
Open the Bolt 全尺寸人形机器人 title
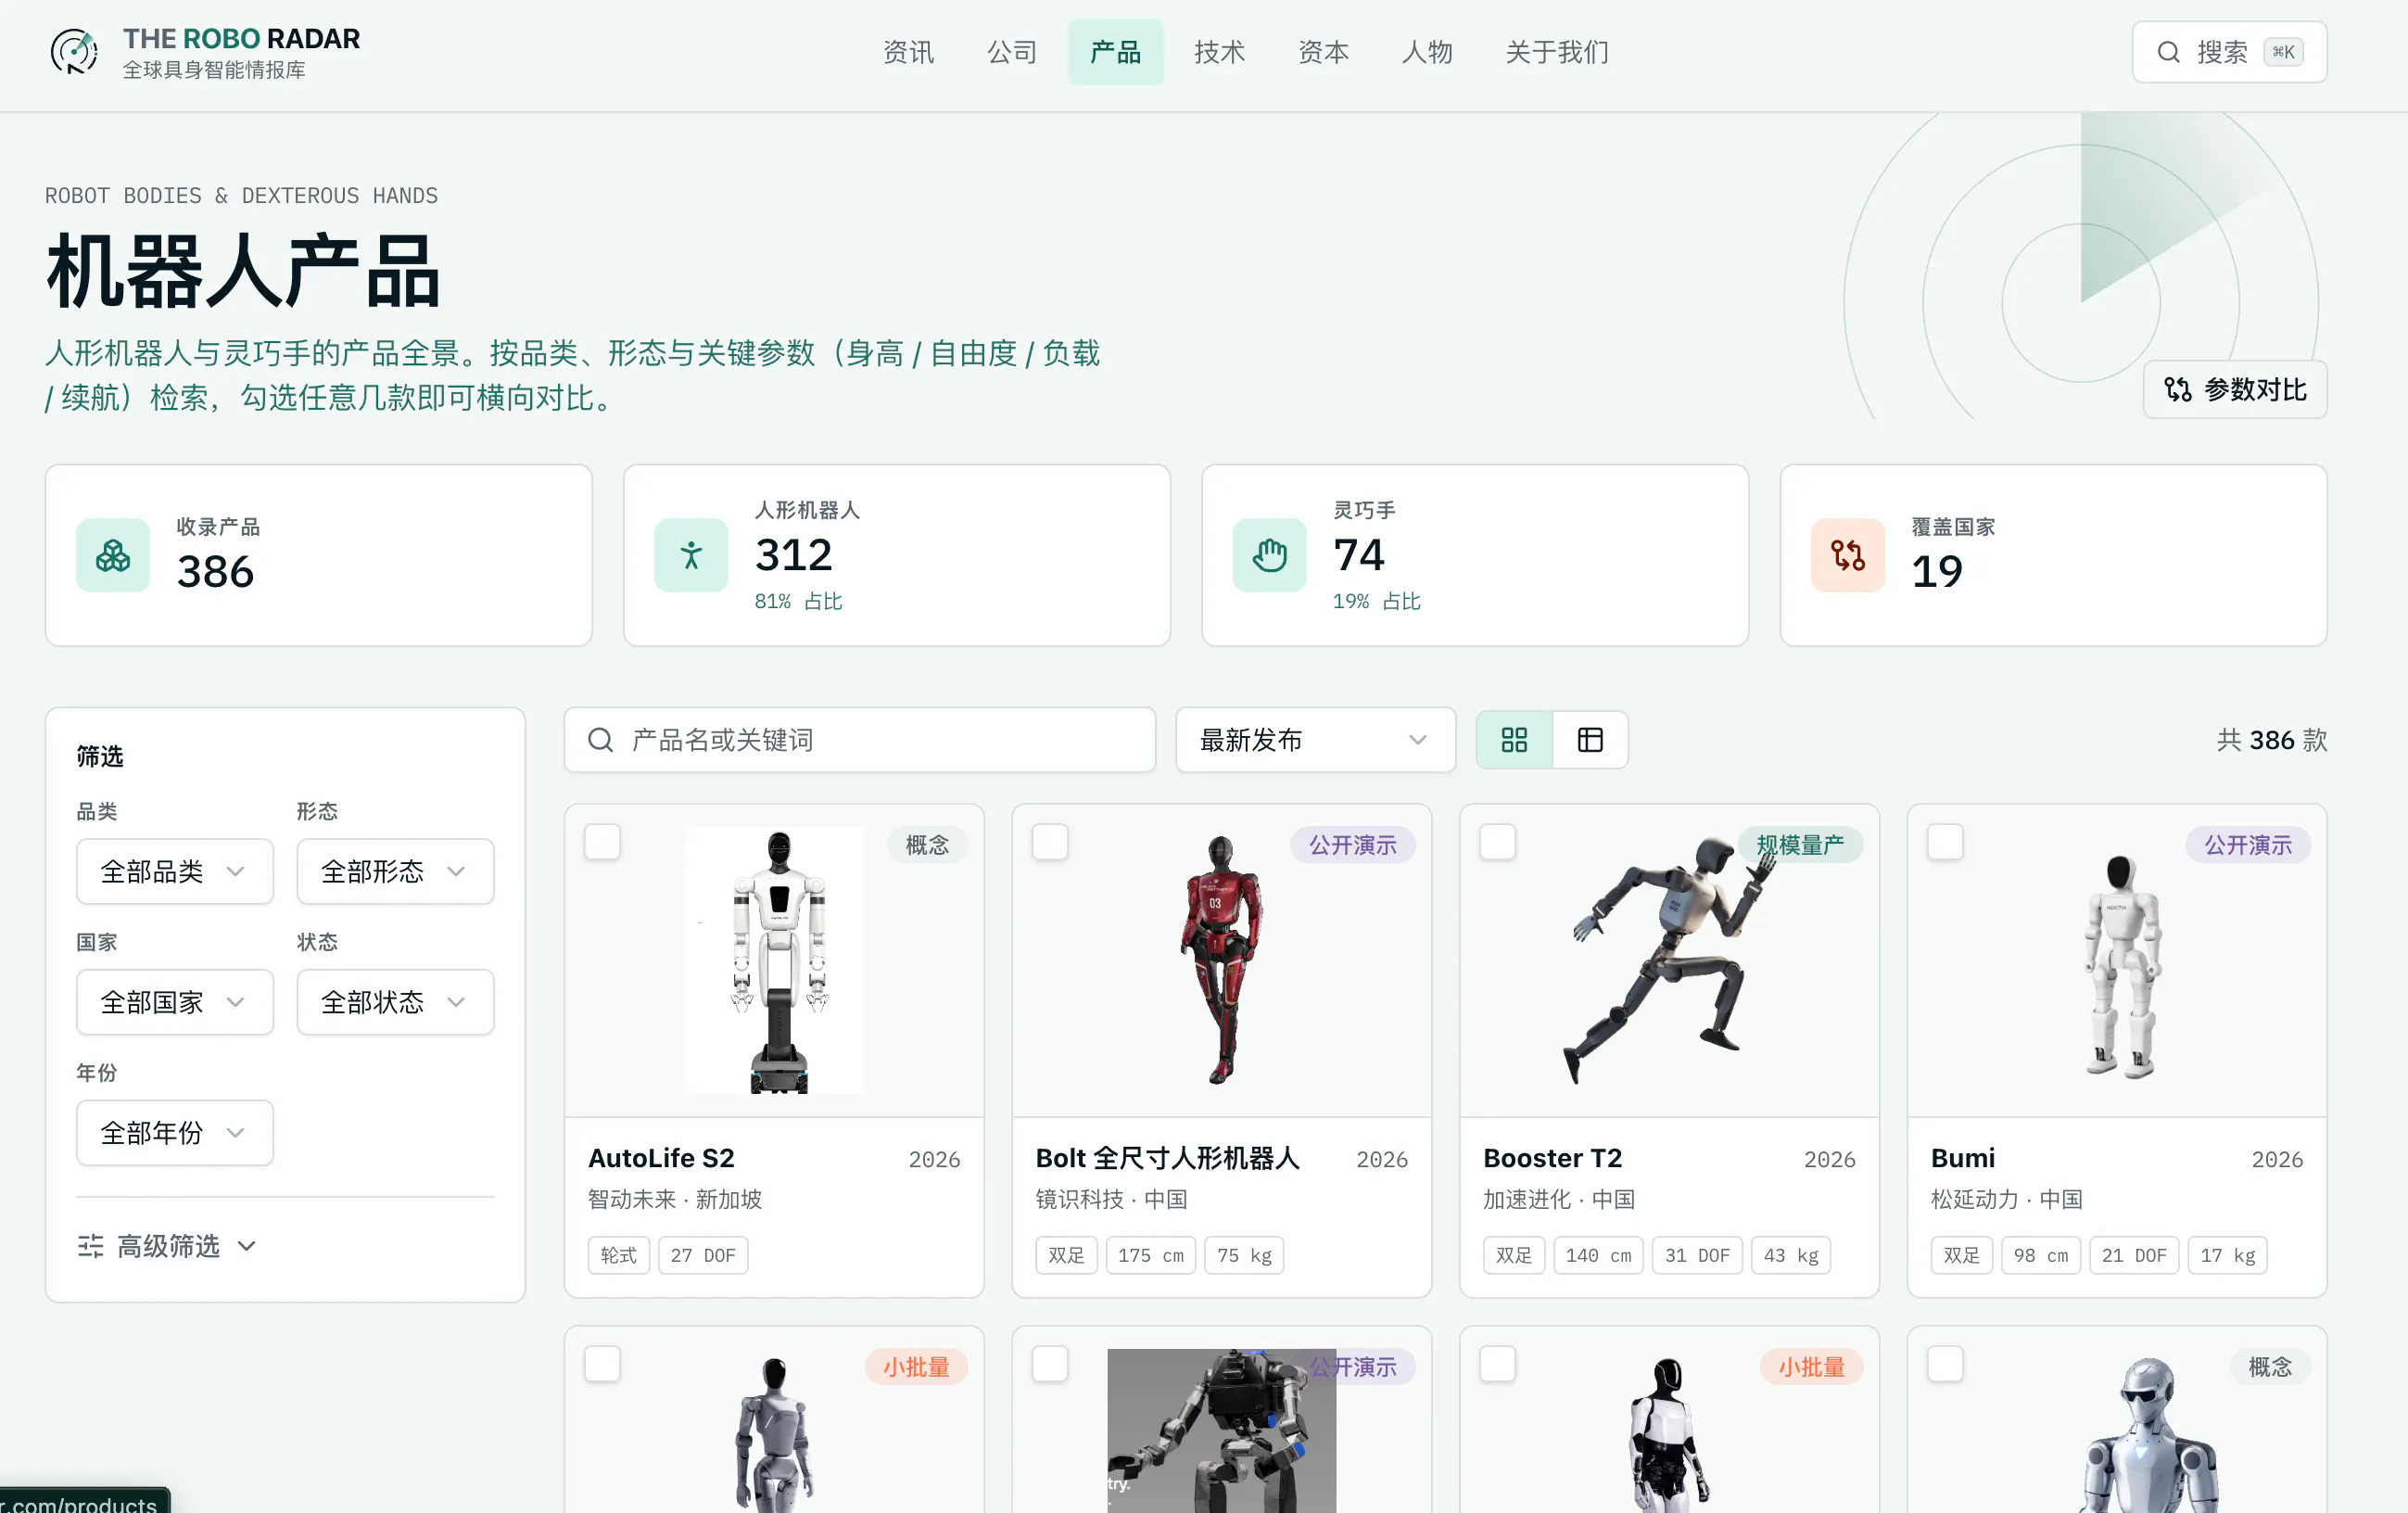1167,1158
